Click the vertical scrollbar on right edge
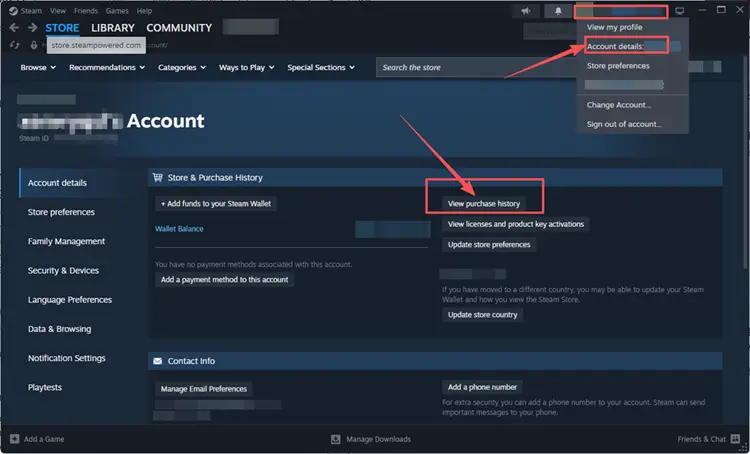This screenshot has width=750, height=454. pos(744,163)
